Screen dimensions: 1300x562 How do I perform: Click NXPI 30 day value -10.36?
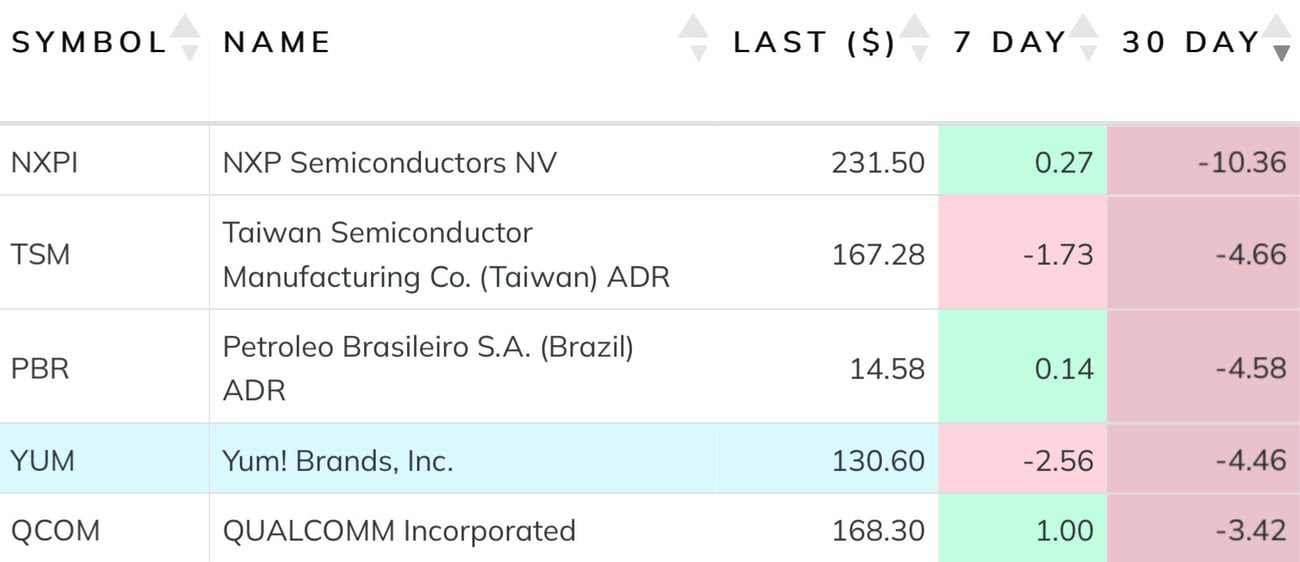pos(1242,162)
